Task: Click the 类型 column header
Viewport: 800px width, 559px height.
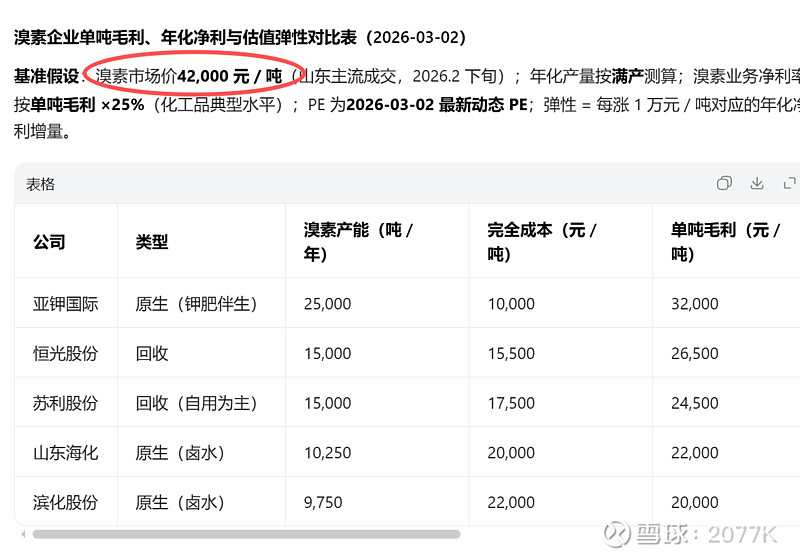Action: tap(152, 242)
